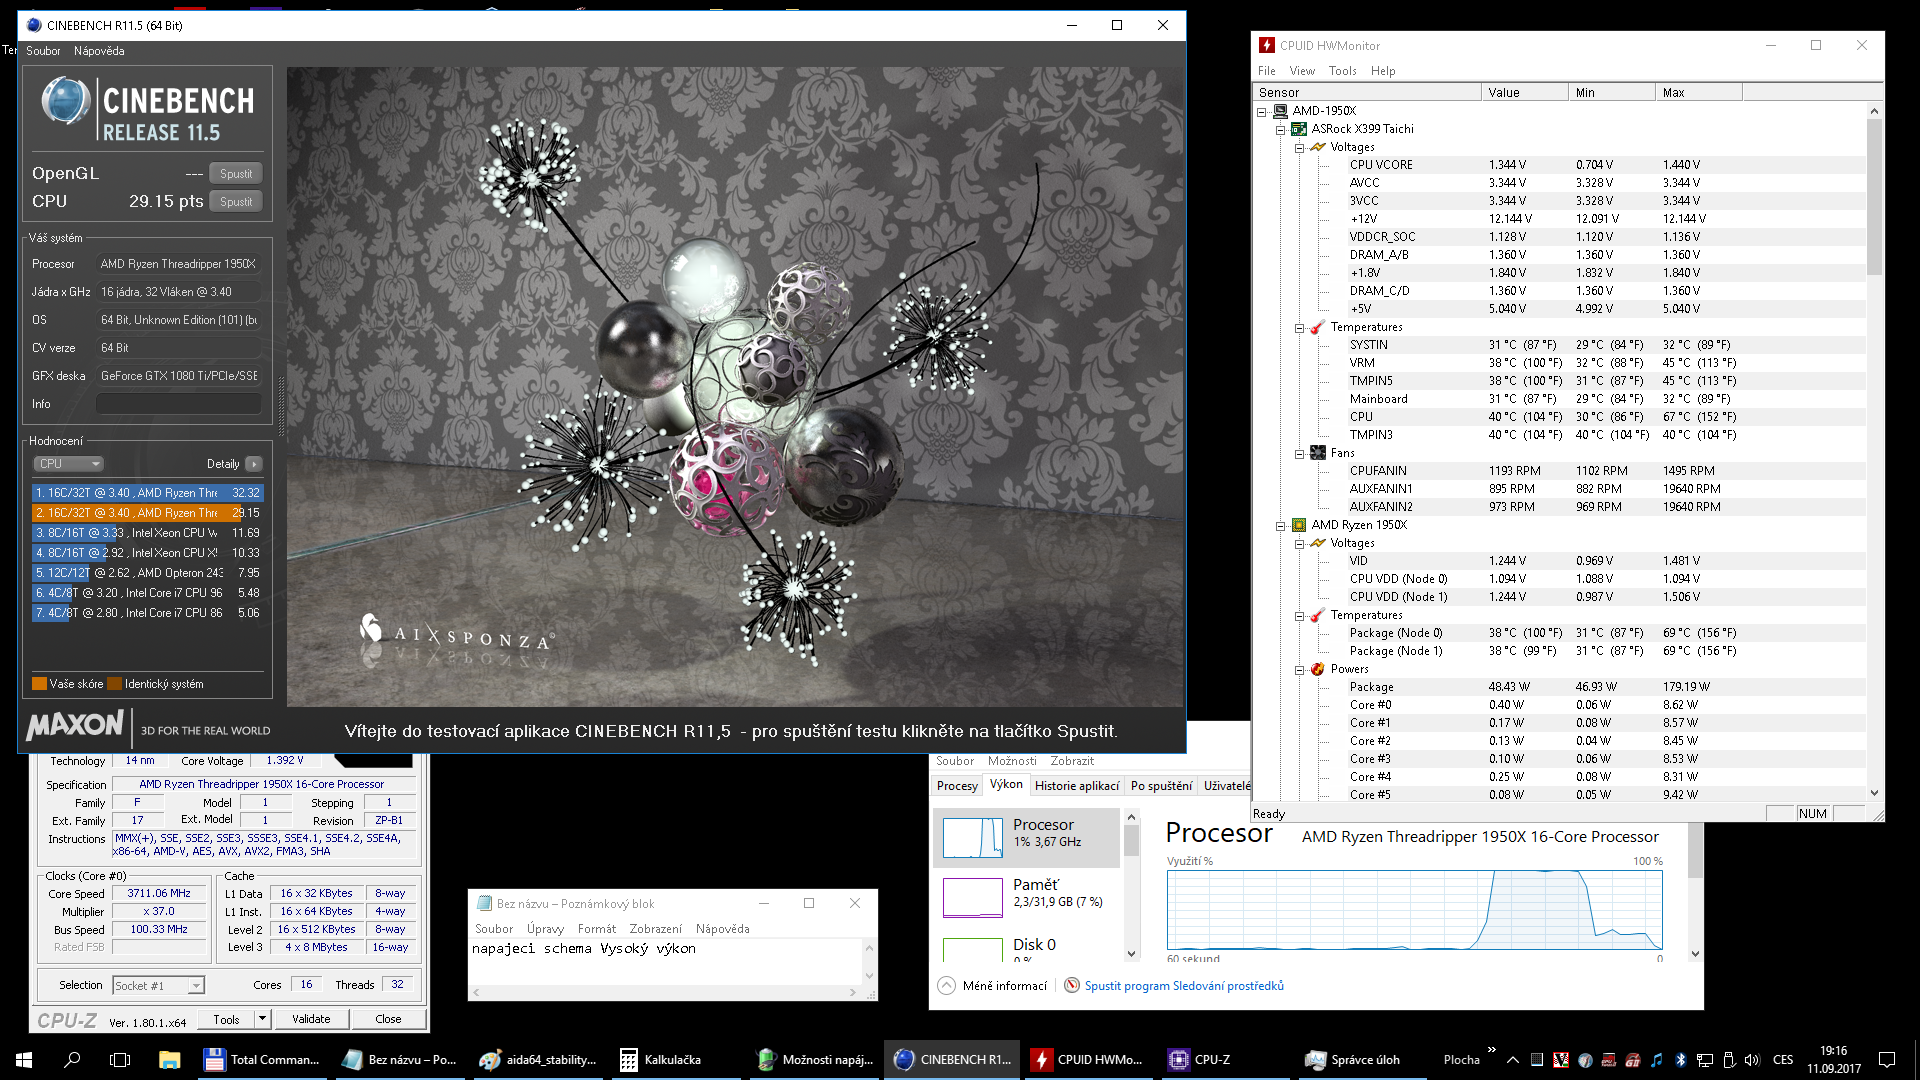This screenshot has height=1080, width=1920.
Task: Click the Detaily arrow icon in Cinebench
Action: pyautogui.click(x=254, y=464)
